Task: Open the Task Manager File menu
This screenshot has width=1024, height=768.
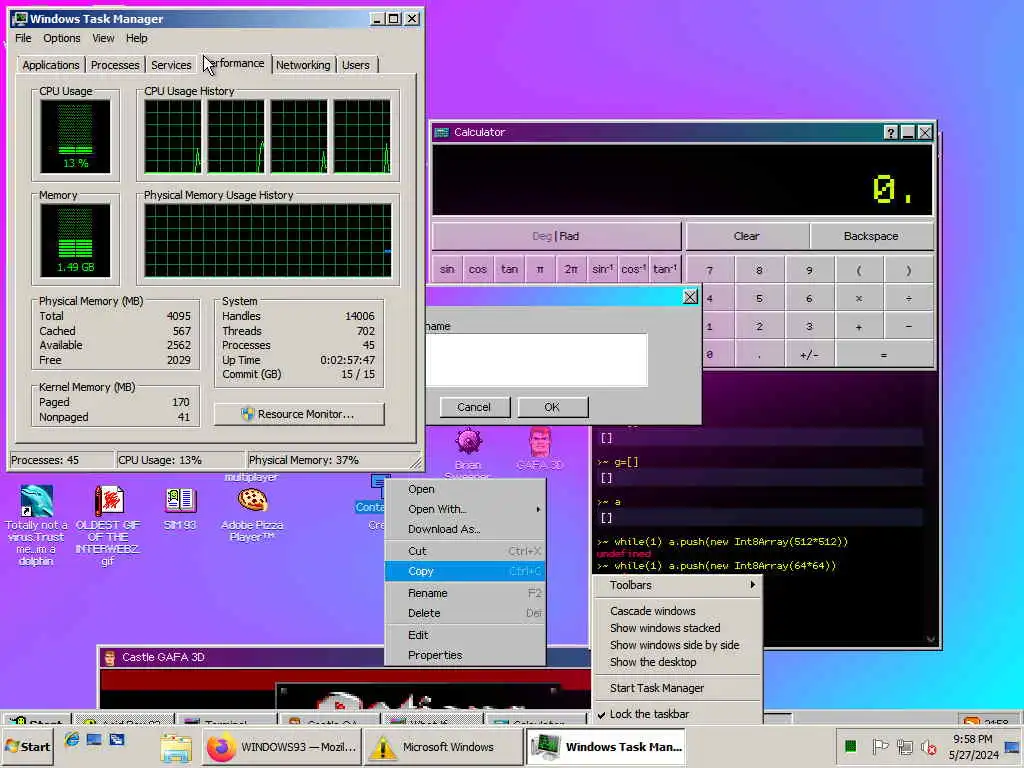Action: [x=24, y=39]
